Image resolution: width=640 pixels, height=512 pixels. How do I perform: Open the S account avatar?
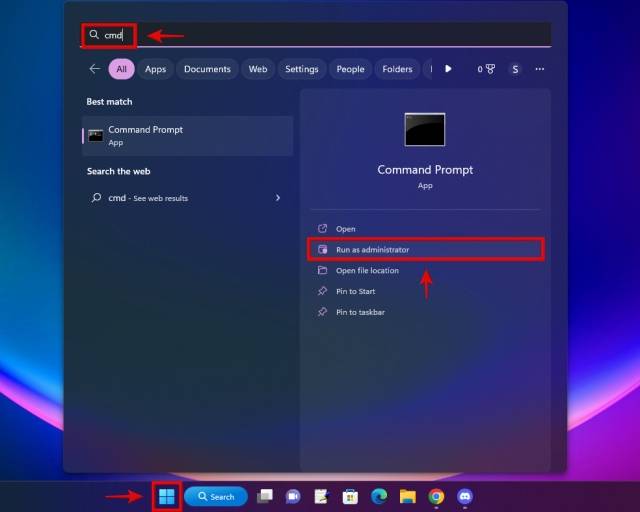pyautogui.click(x=515, y=69)
